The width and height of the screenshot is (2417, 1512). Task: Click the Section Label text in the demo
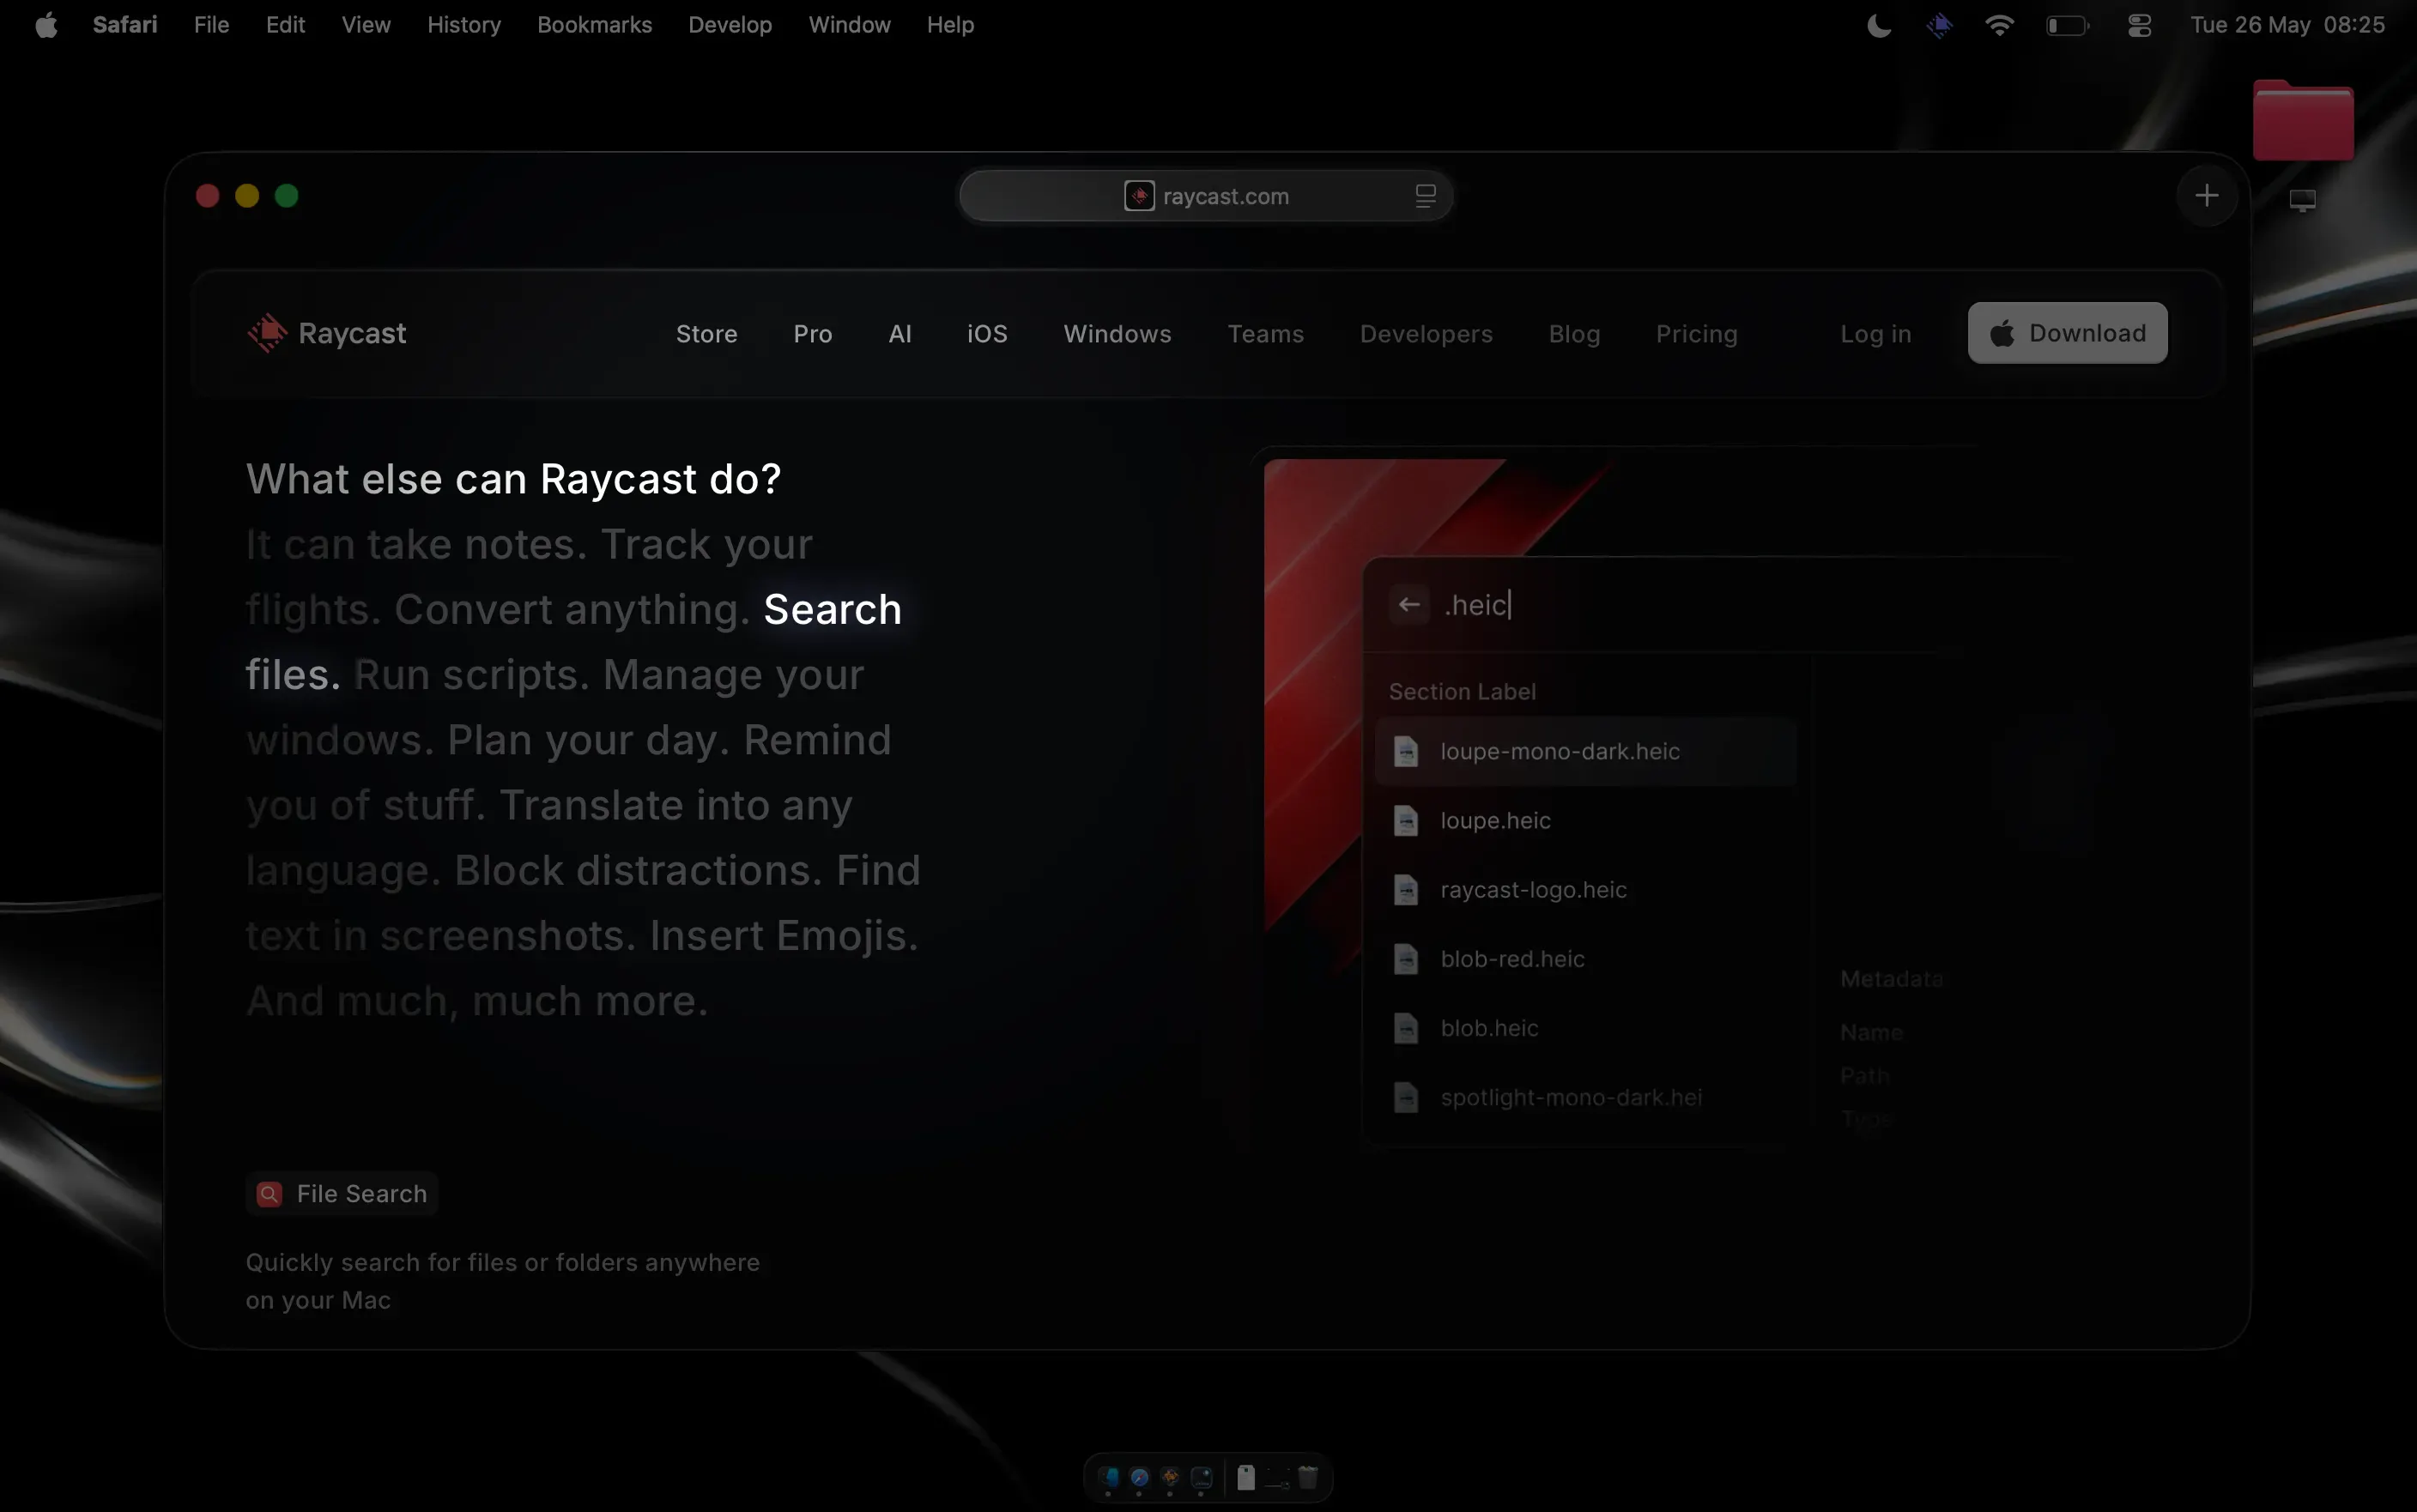pyautogui.click(x=1462, y=691)
